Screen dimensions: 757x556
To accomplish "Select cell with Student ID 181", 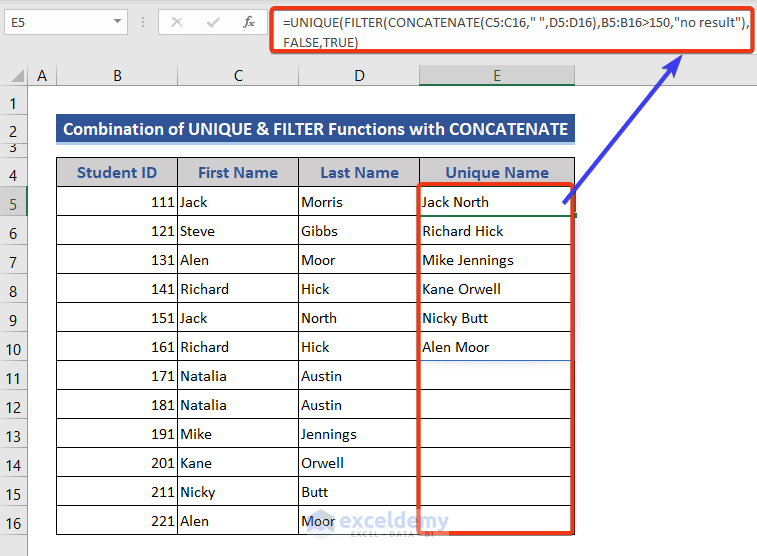I will pos(117,404).
